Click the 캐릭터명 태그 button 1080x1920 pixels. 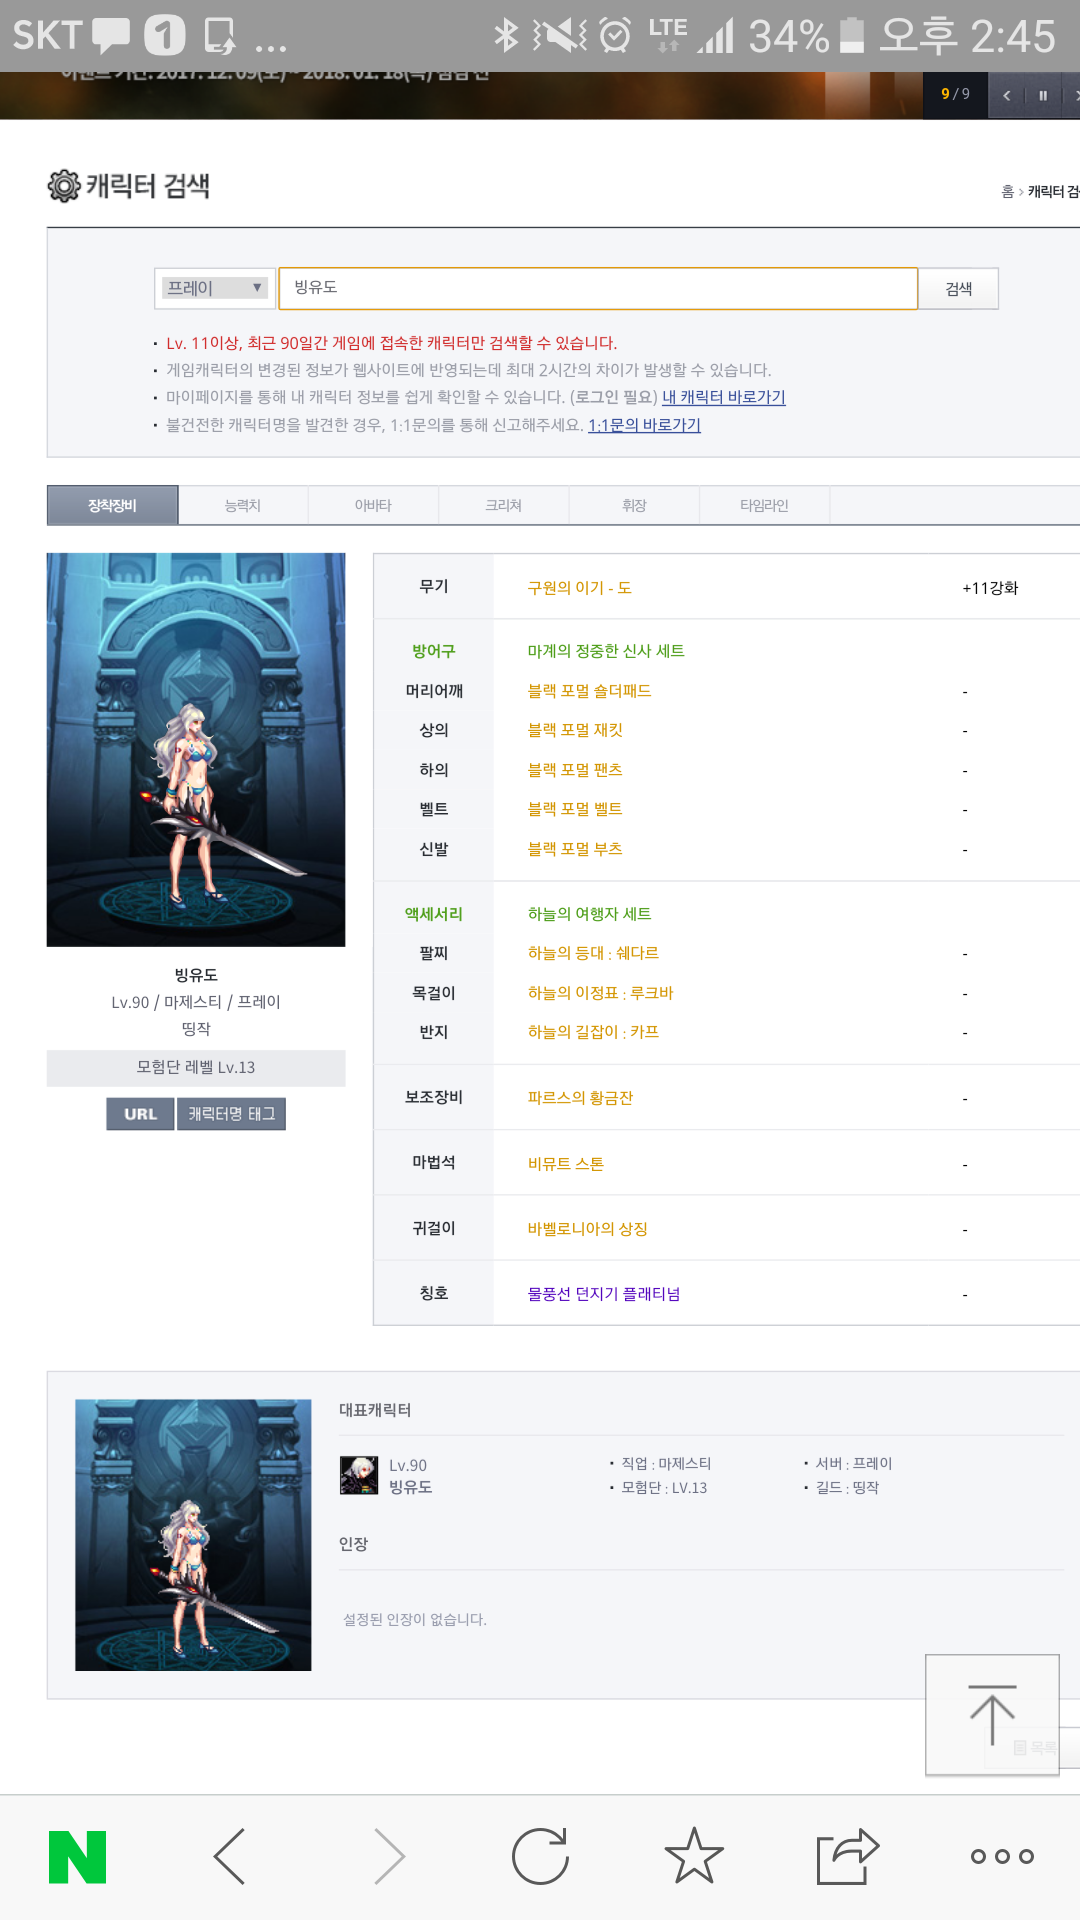click(231, 1114)
